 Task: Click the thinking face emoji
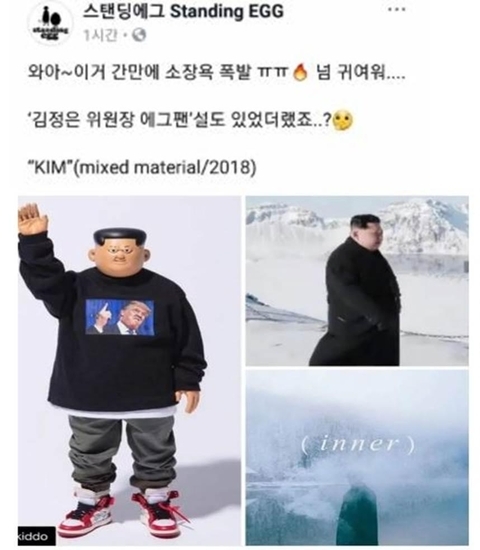[x=343, y=121]
